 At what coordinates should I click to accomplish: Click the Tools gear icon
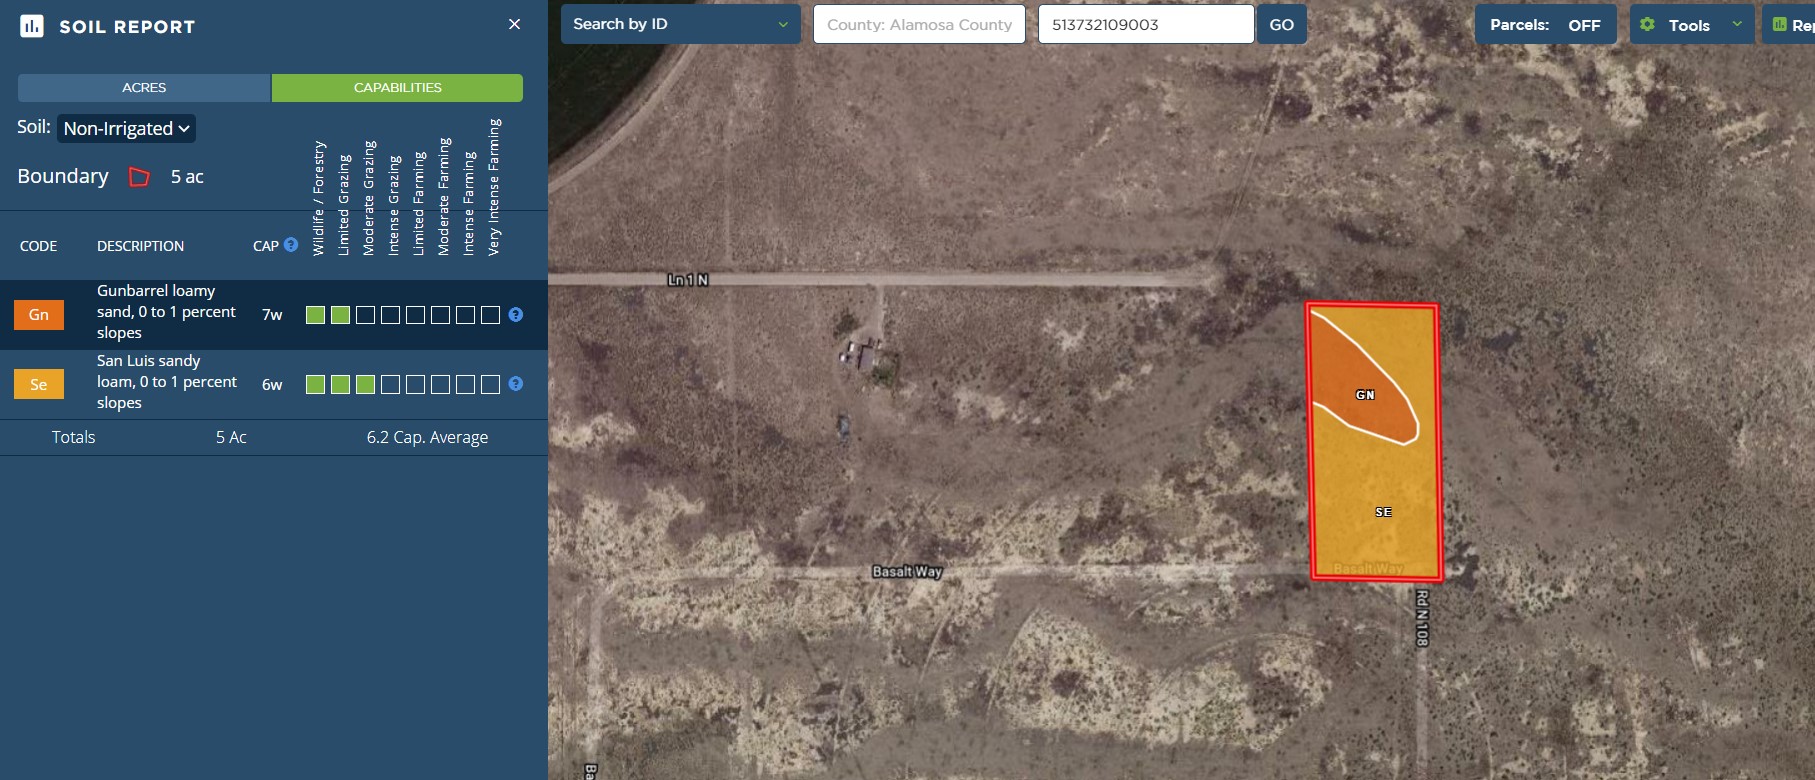[1647, 25]
